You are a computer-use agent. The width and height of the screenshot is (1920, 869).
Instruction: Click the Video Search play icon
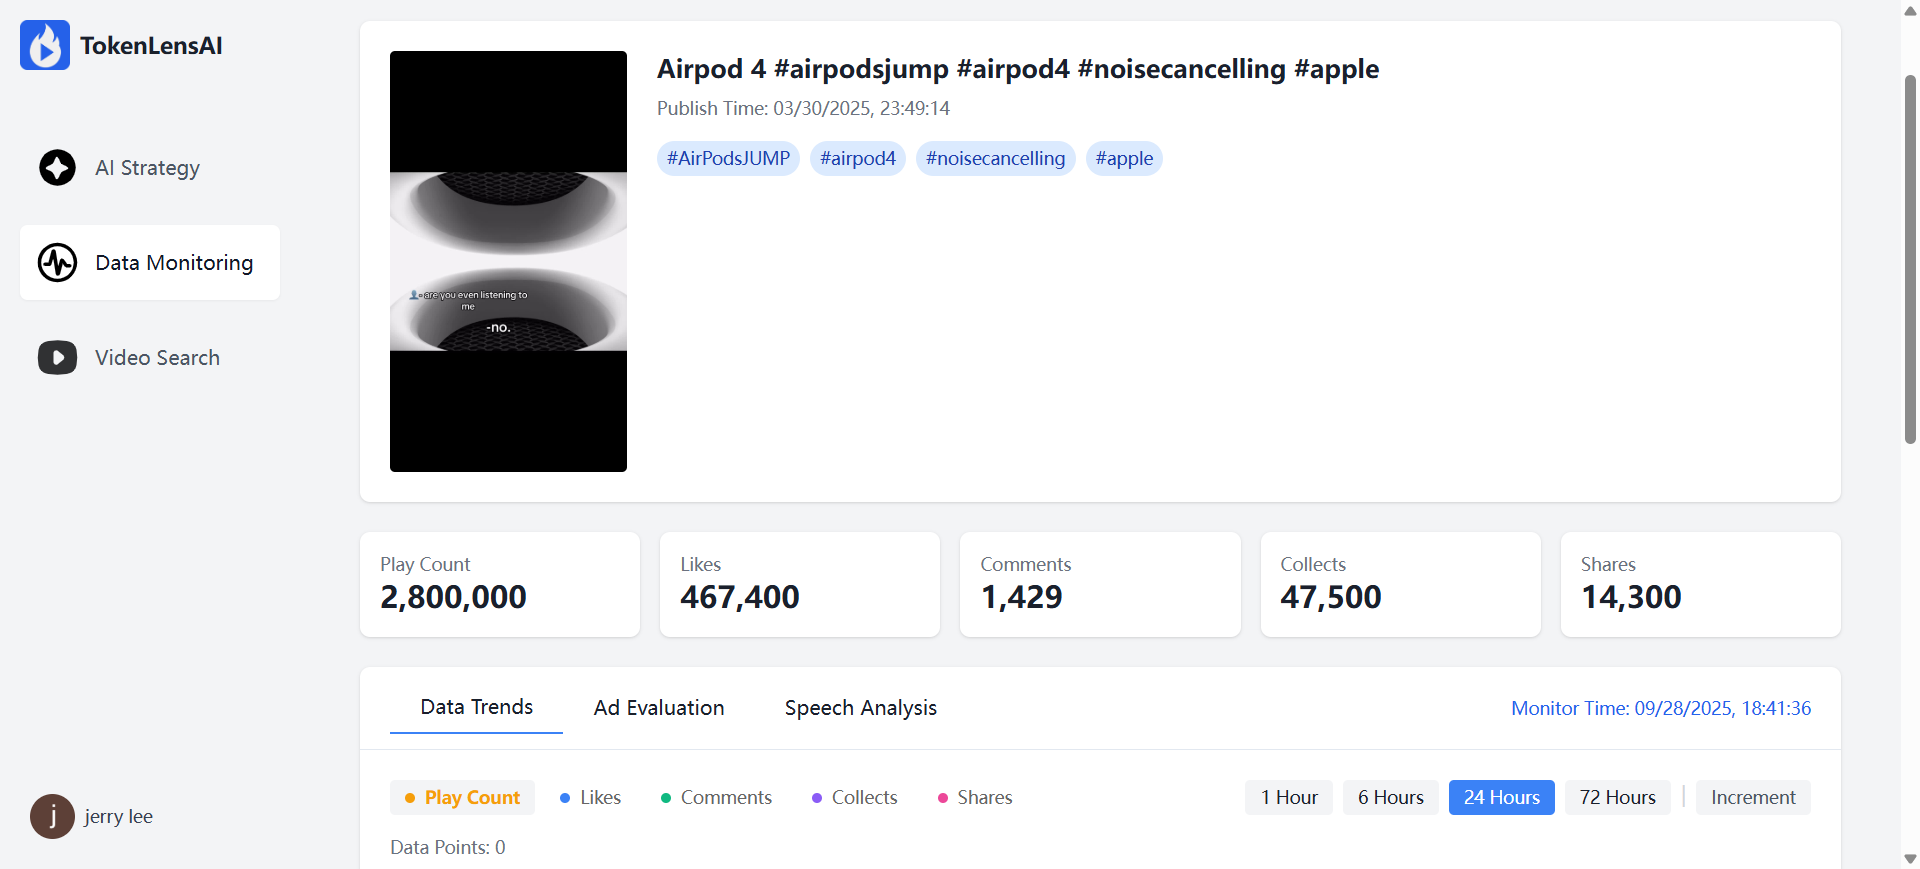coord(57,357)
